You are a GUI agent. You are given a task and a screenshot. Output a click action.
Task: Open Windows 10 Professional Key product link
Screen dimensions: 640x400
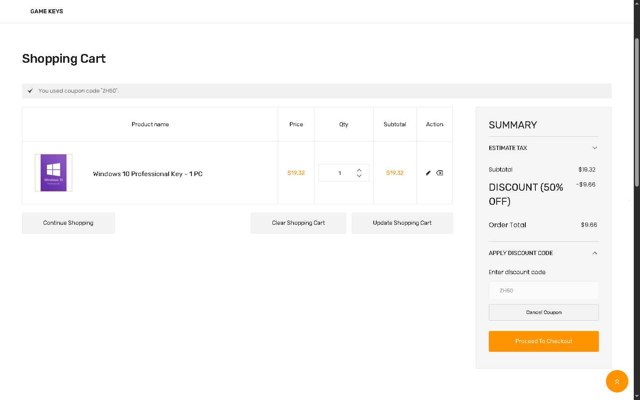click(148, 174)
